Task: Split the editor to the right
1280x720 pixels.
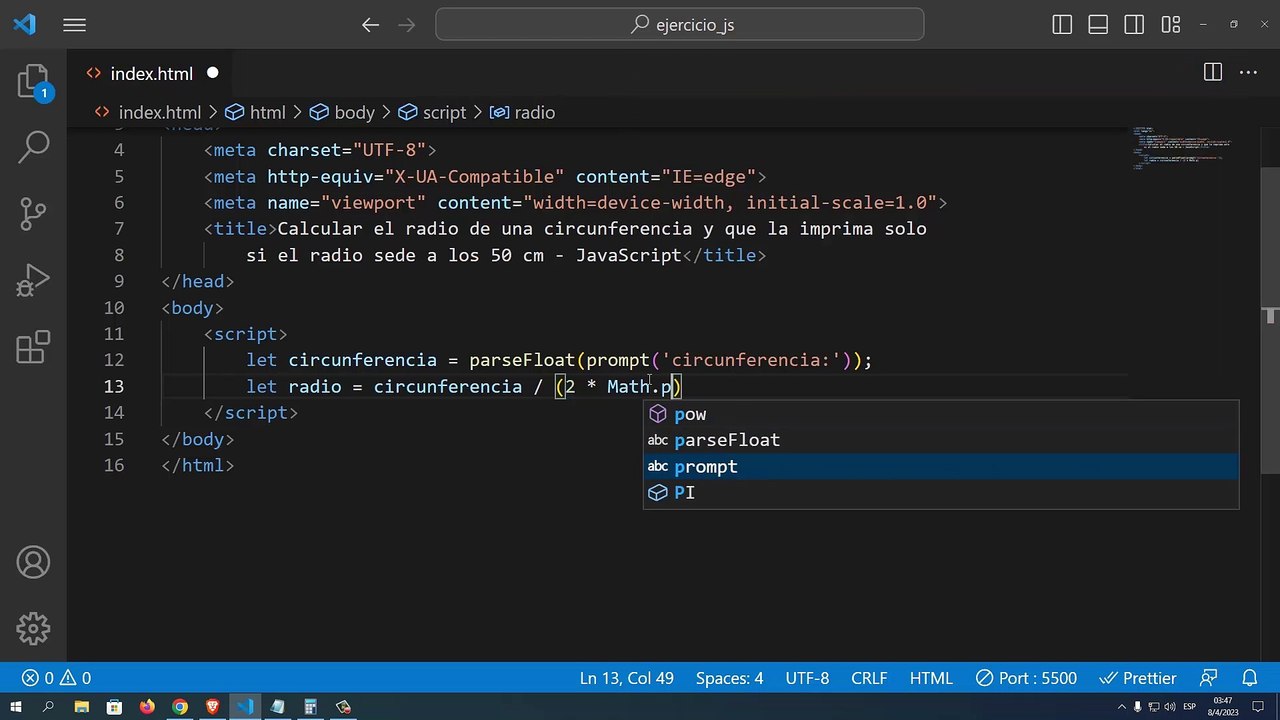Action: coord(1212,72)
